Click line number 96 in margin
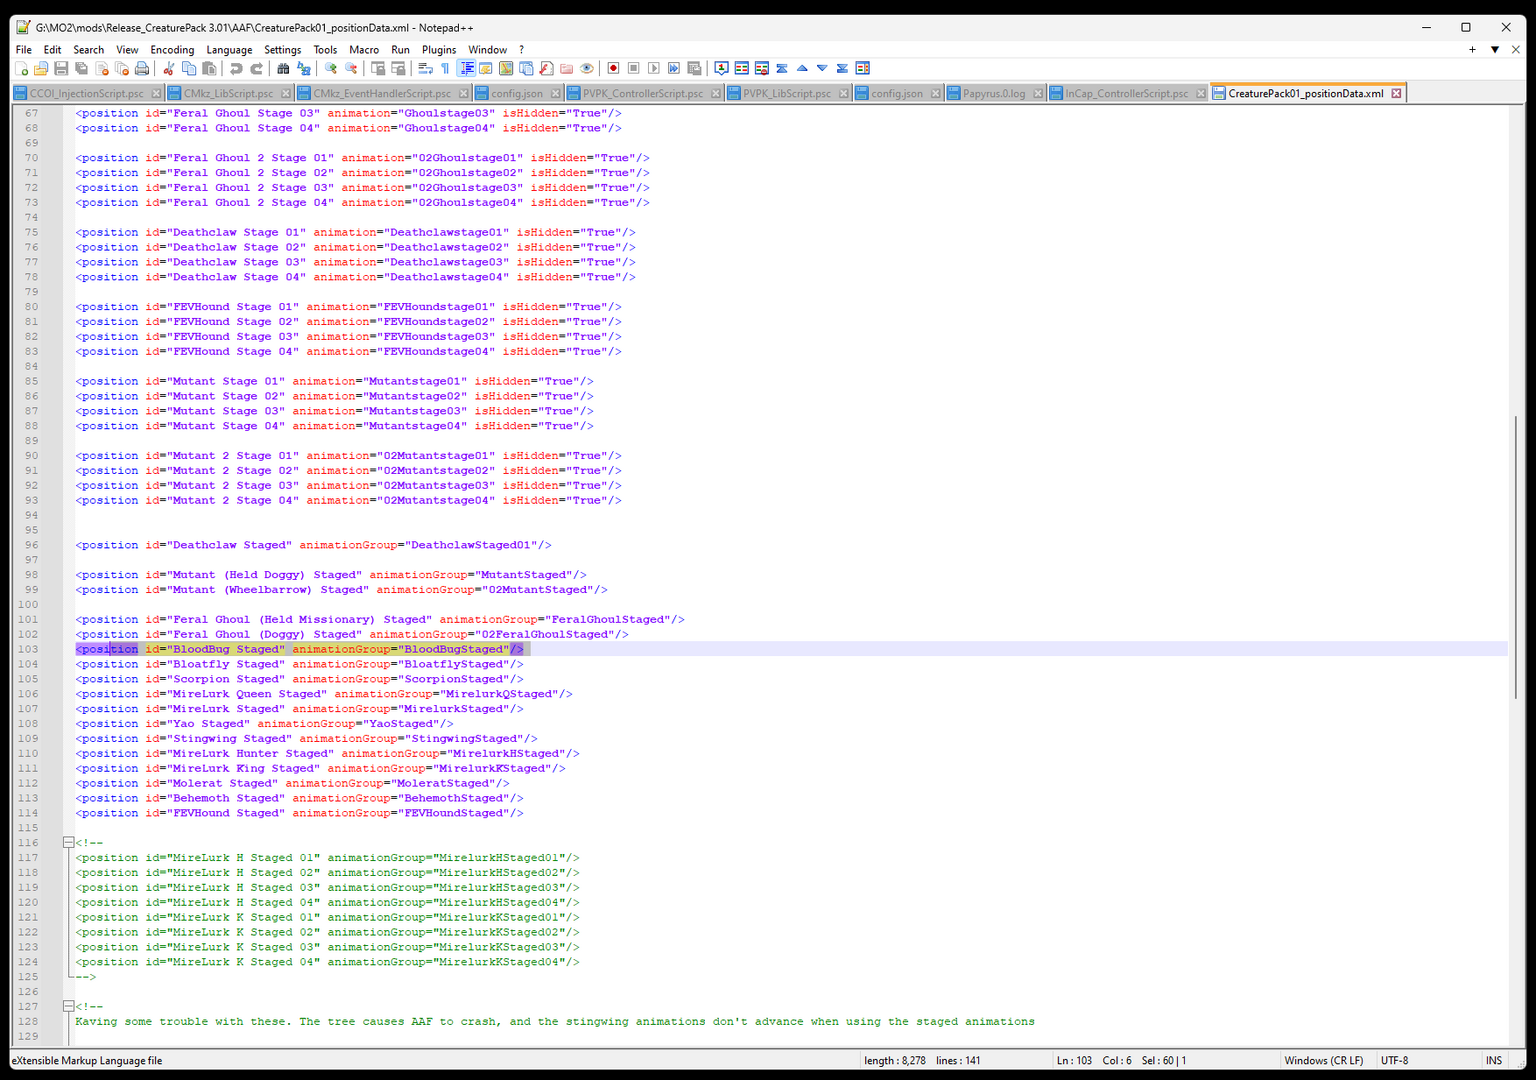Image resolution: width=1536 pixels, height=1080 pixels. (x=32, y=546)
